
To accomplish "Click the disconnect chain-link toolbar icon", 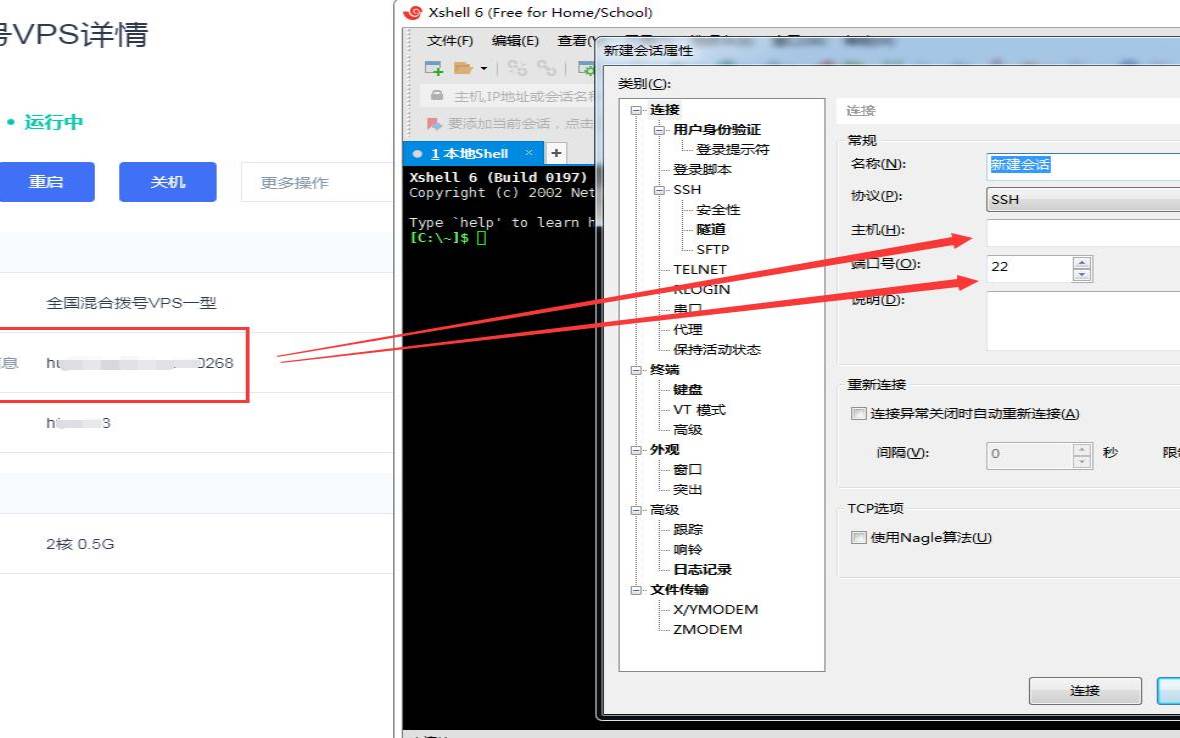I will click(546, 68).
